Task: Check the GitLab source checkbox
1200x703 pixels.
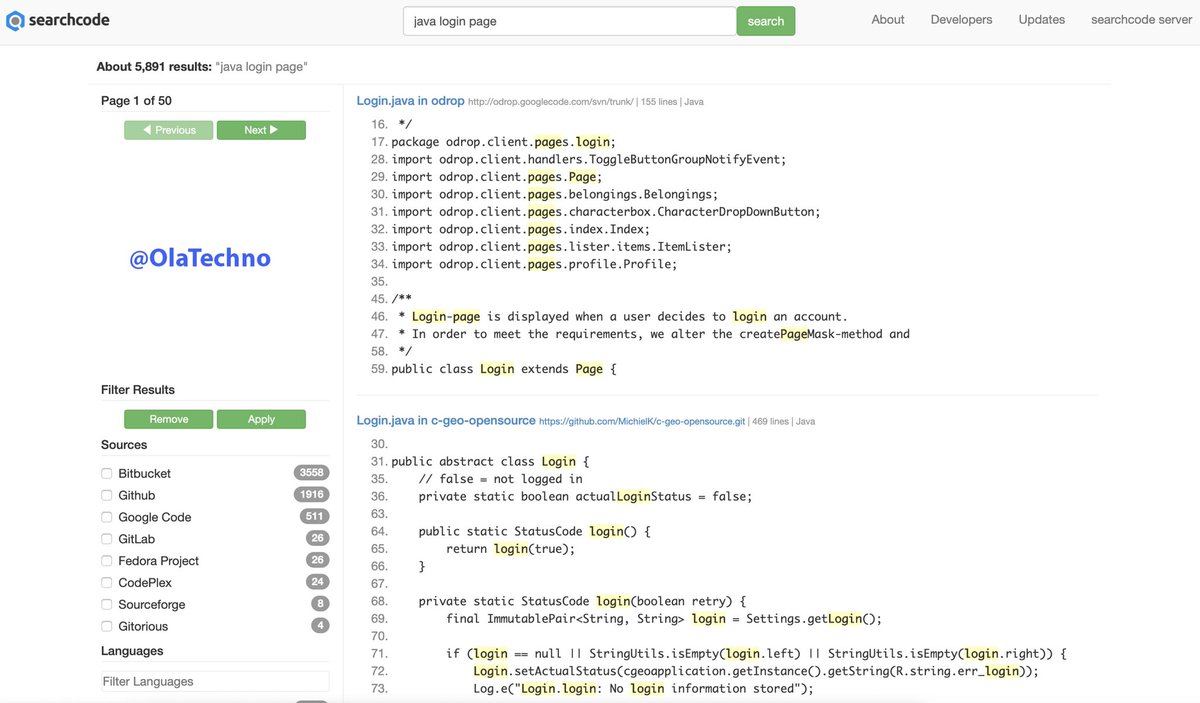Action: (107, 539)
